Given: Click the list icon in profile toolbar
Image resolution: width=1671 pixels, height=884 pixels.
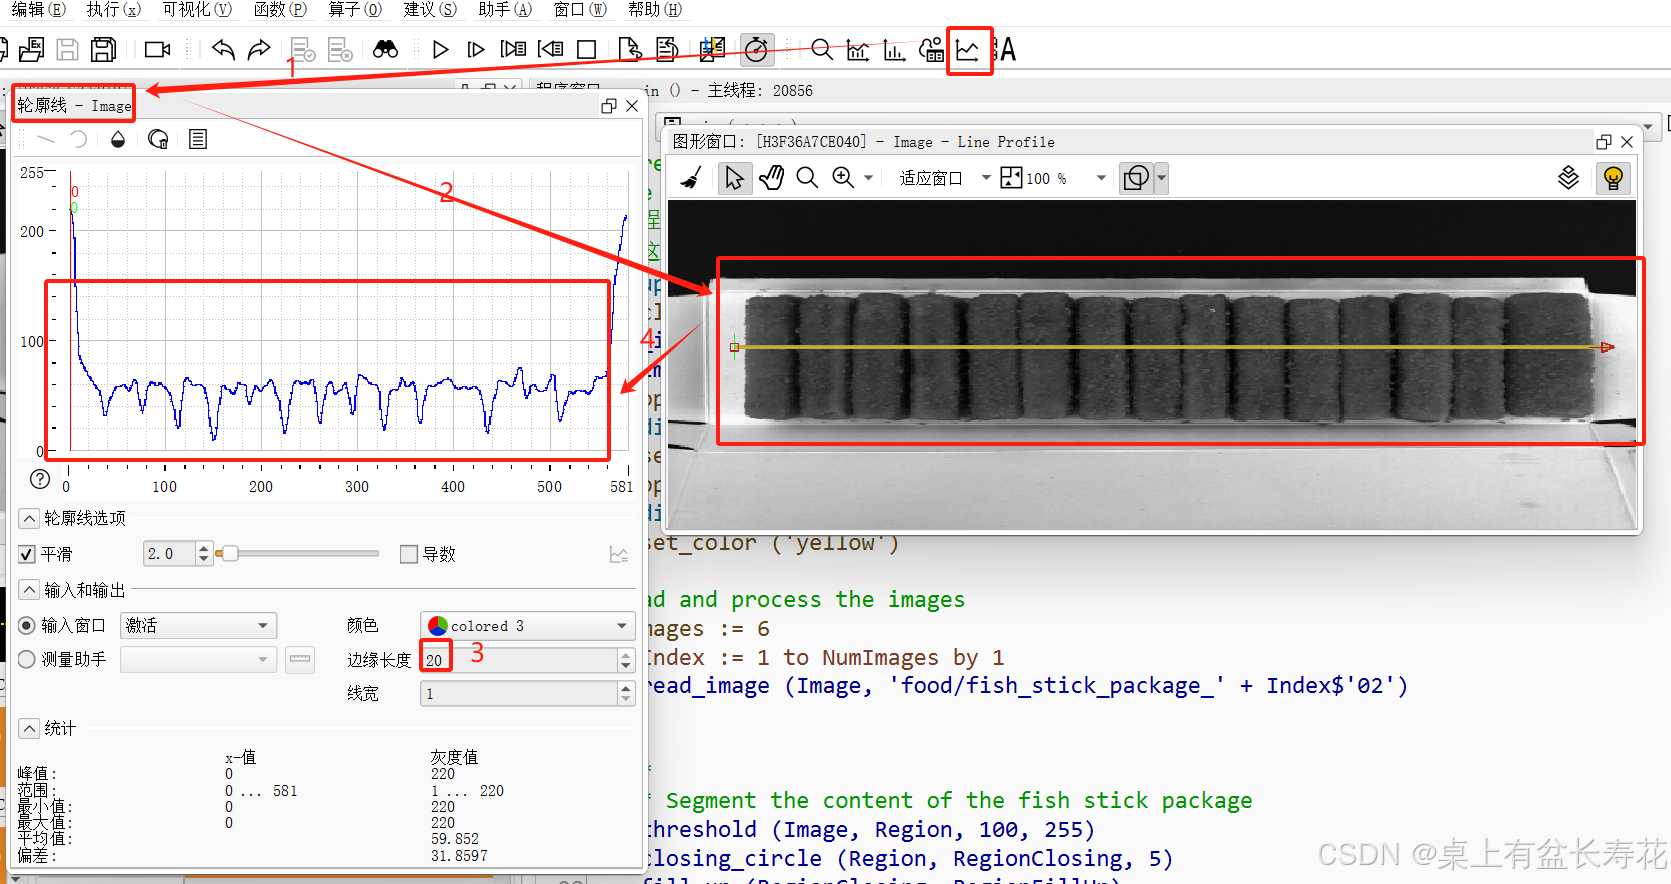Looking at the screenshot, I should click(x=198, y=139).
